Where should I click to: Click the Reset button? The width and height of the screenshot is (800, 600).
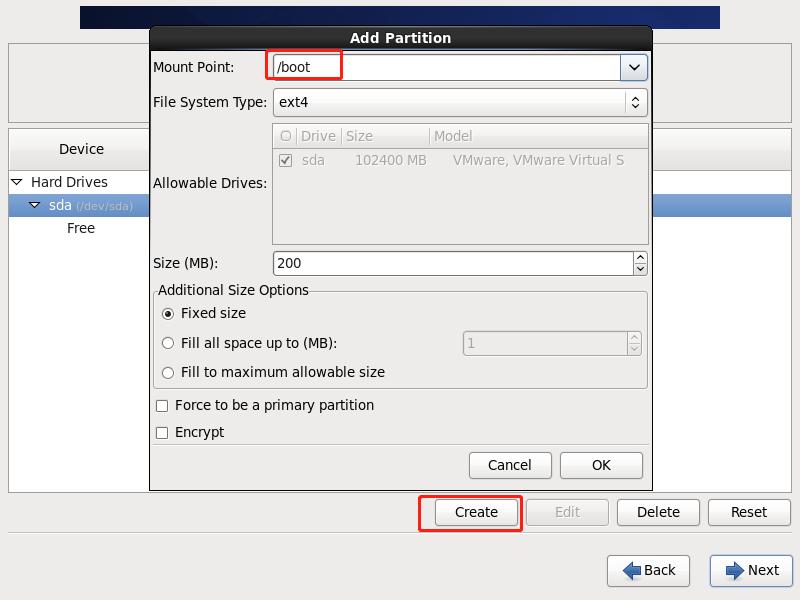point(749,512)
